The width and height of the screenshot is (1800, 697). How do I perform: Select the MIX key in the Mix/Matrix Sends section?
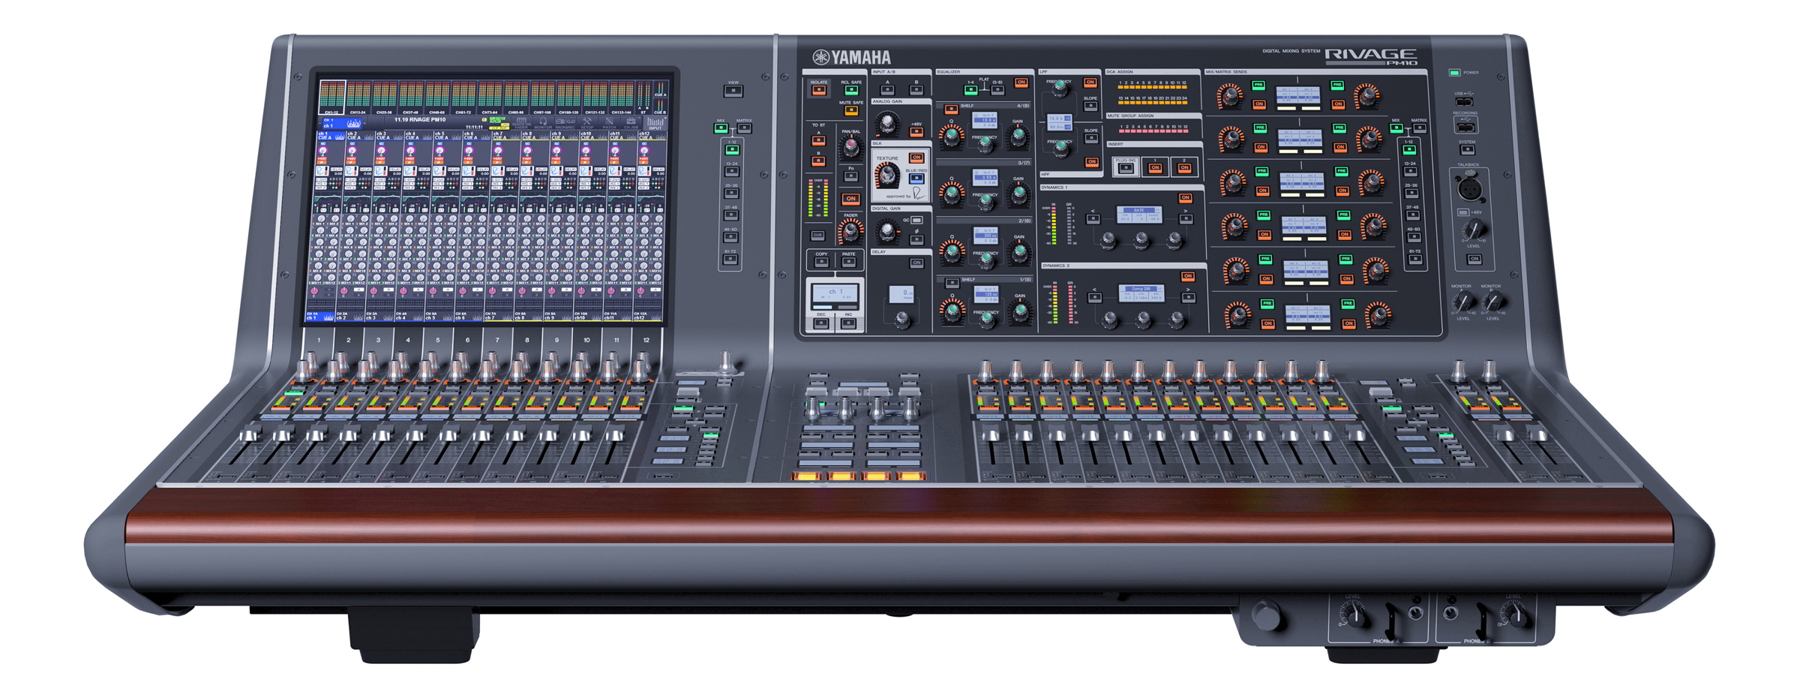click(1397, 128)
